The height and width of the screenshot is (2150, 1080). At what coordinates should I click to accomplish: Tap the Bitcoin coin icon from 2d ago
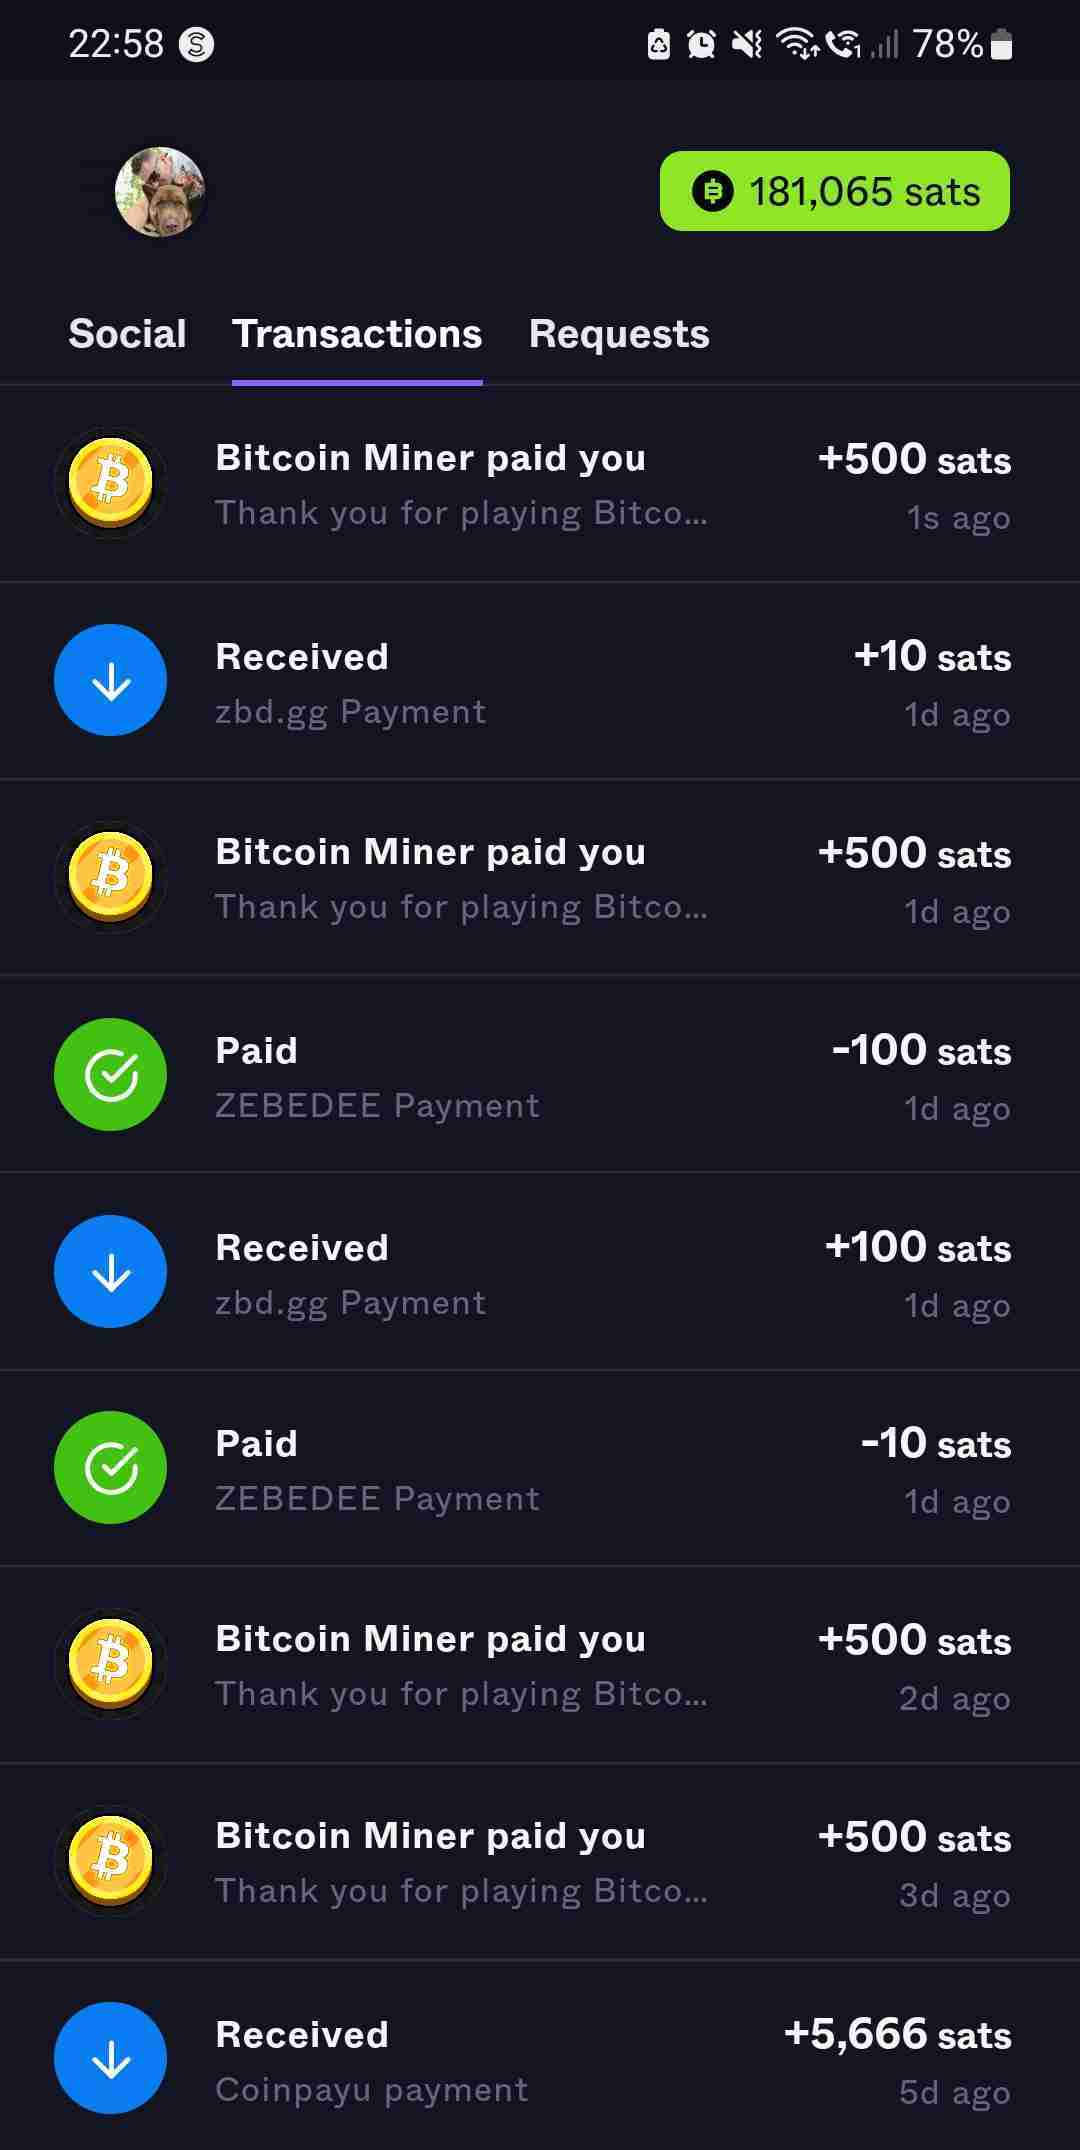110,1664
